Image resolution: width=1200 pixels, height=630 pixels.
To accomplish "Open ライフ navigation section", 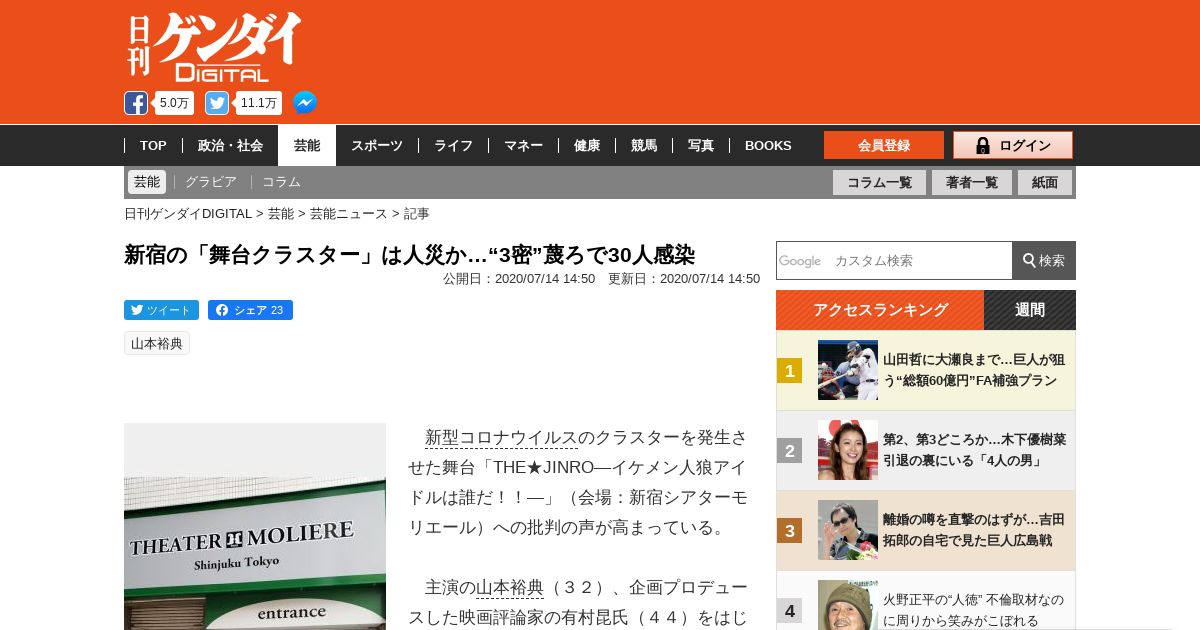I will 453,145.
